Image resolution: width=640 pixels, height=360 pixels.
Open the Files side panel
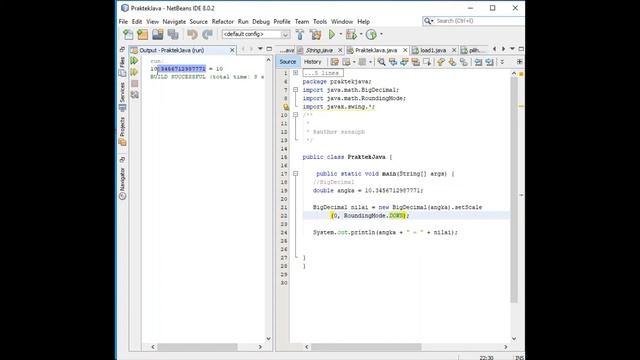tap(122, 67)
